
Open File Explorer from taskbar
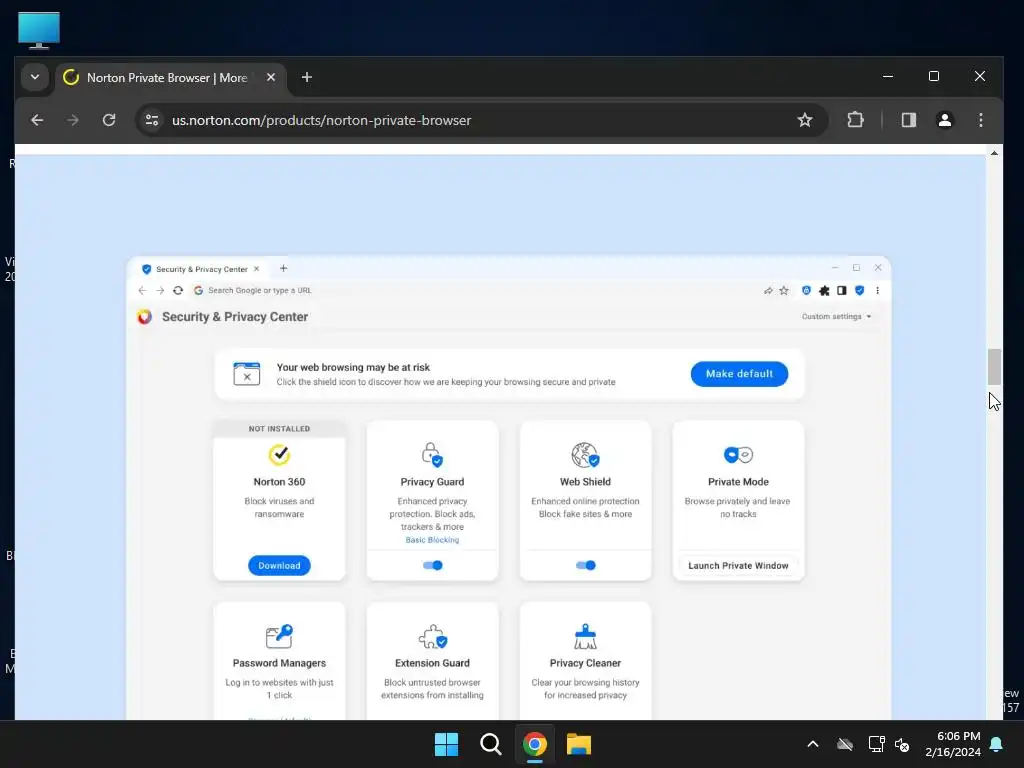[x=579, y=744]
